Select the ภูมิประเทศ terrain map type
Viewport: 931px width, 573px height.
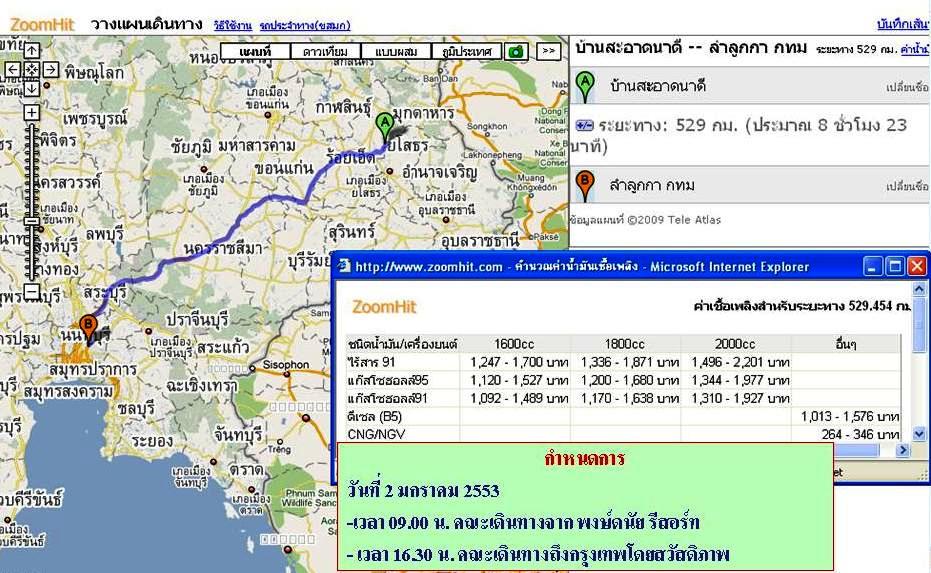pyautogui.click(x=466, y=51)
